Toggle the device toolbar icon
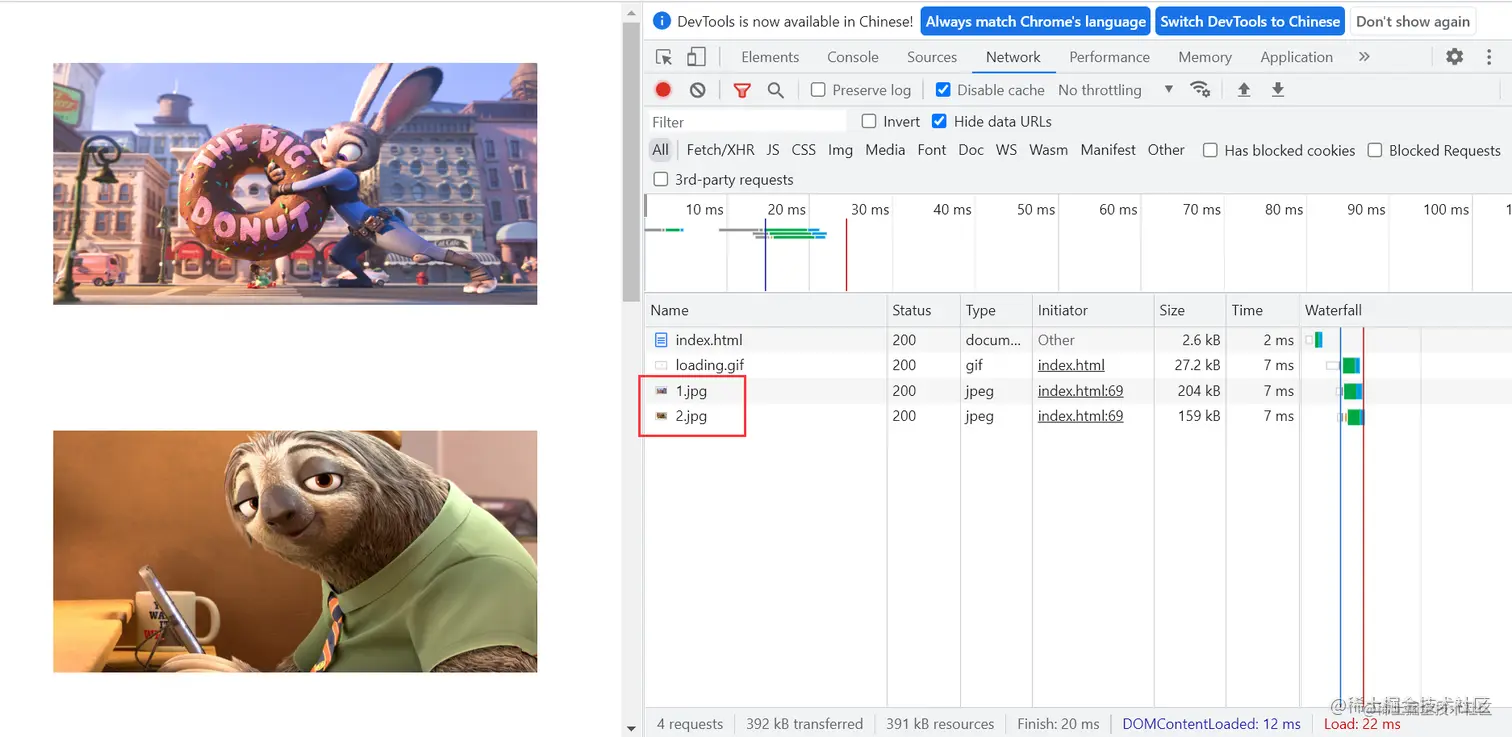Screen dimensions: 1512x737 click(x=696, y=57)
